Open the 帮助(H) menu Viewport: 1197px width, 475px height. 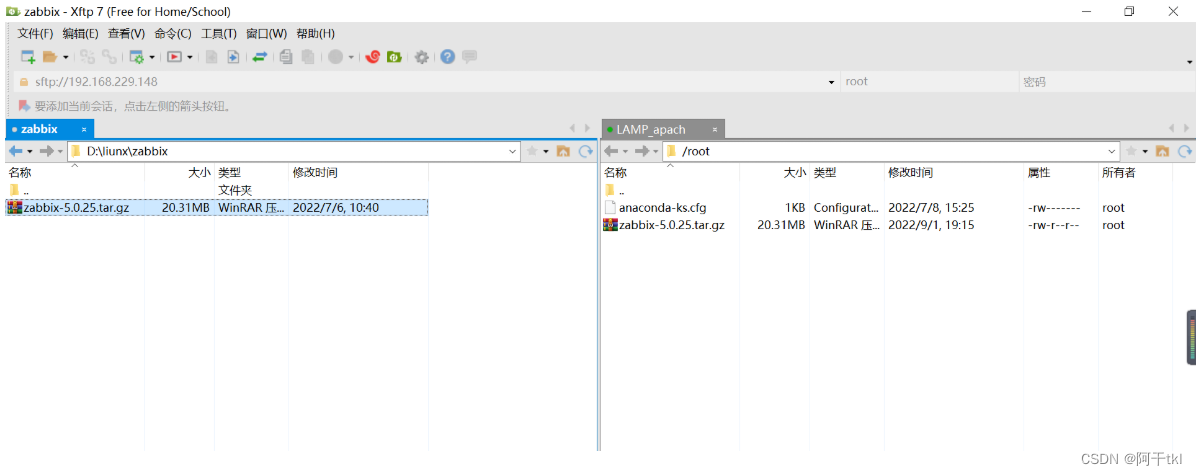click(x=315, y=34)
